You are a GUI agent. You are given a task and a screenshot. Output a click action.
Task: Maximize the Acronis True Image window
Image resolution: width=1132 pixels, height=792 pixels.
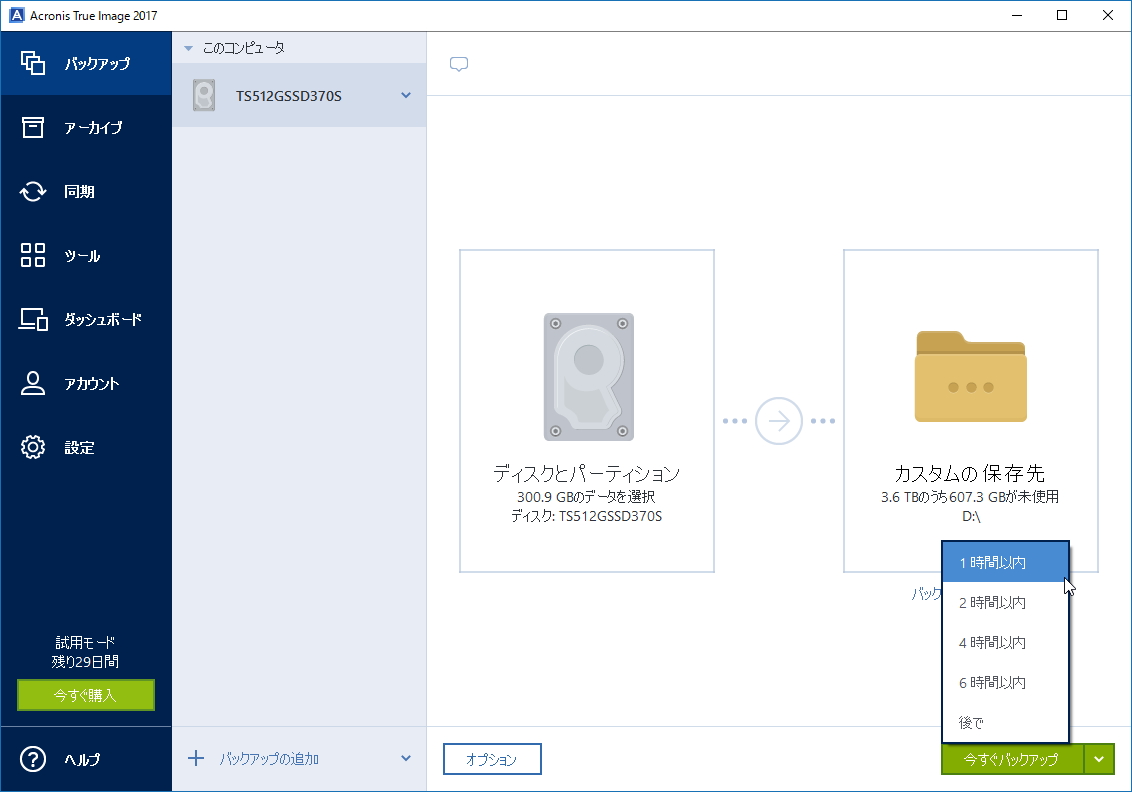(x=1062, y=15)
